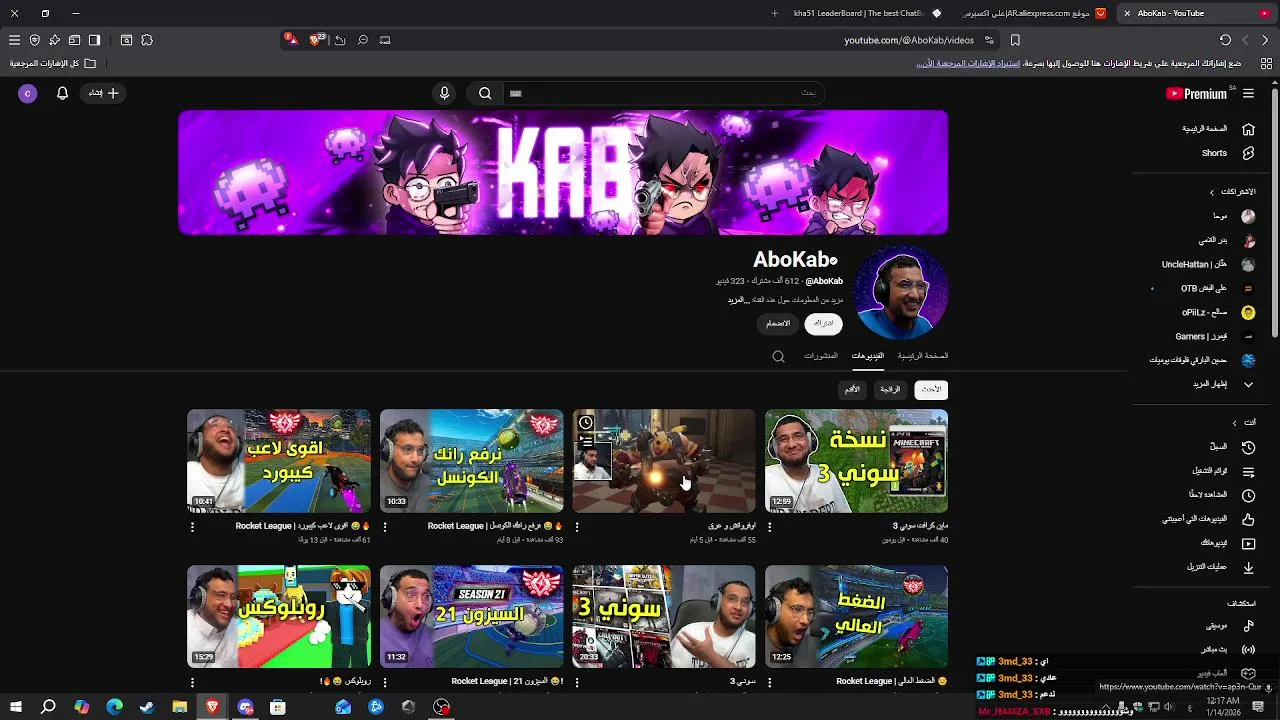Image resolution: width=1280 pixels, height=720 pixels.
Task: Expand the You section header
Action: 1243,422
